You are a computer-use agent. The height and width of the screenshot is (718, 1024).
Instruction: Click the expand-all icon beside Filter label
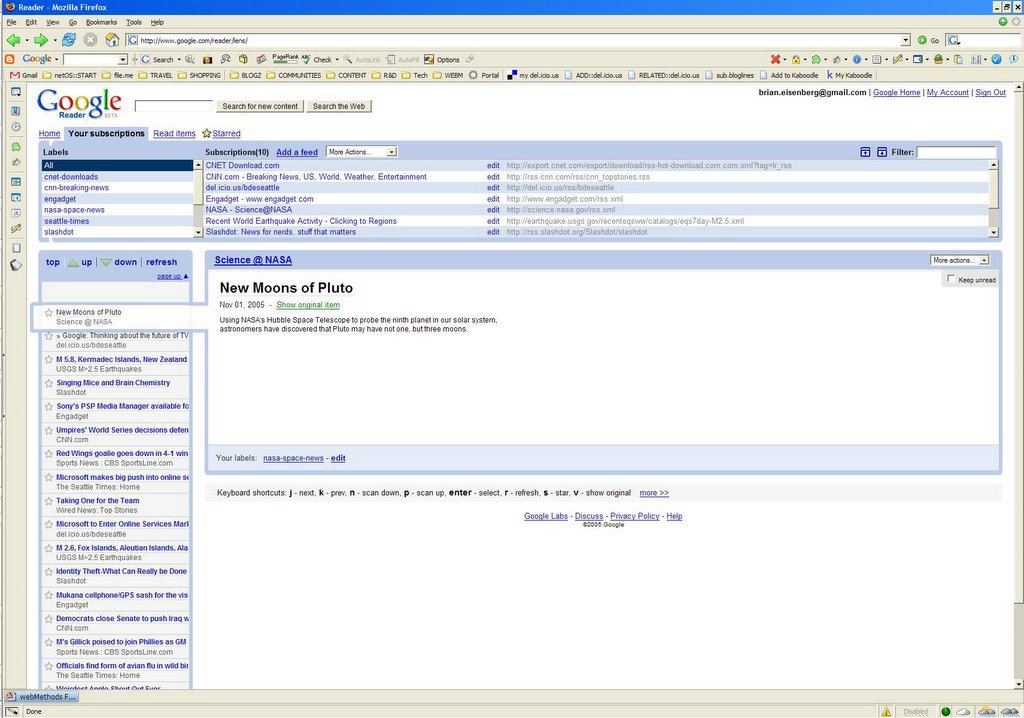coord(882,152)
